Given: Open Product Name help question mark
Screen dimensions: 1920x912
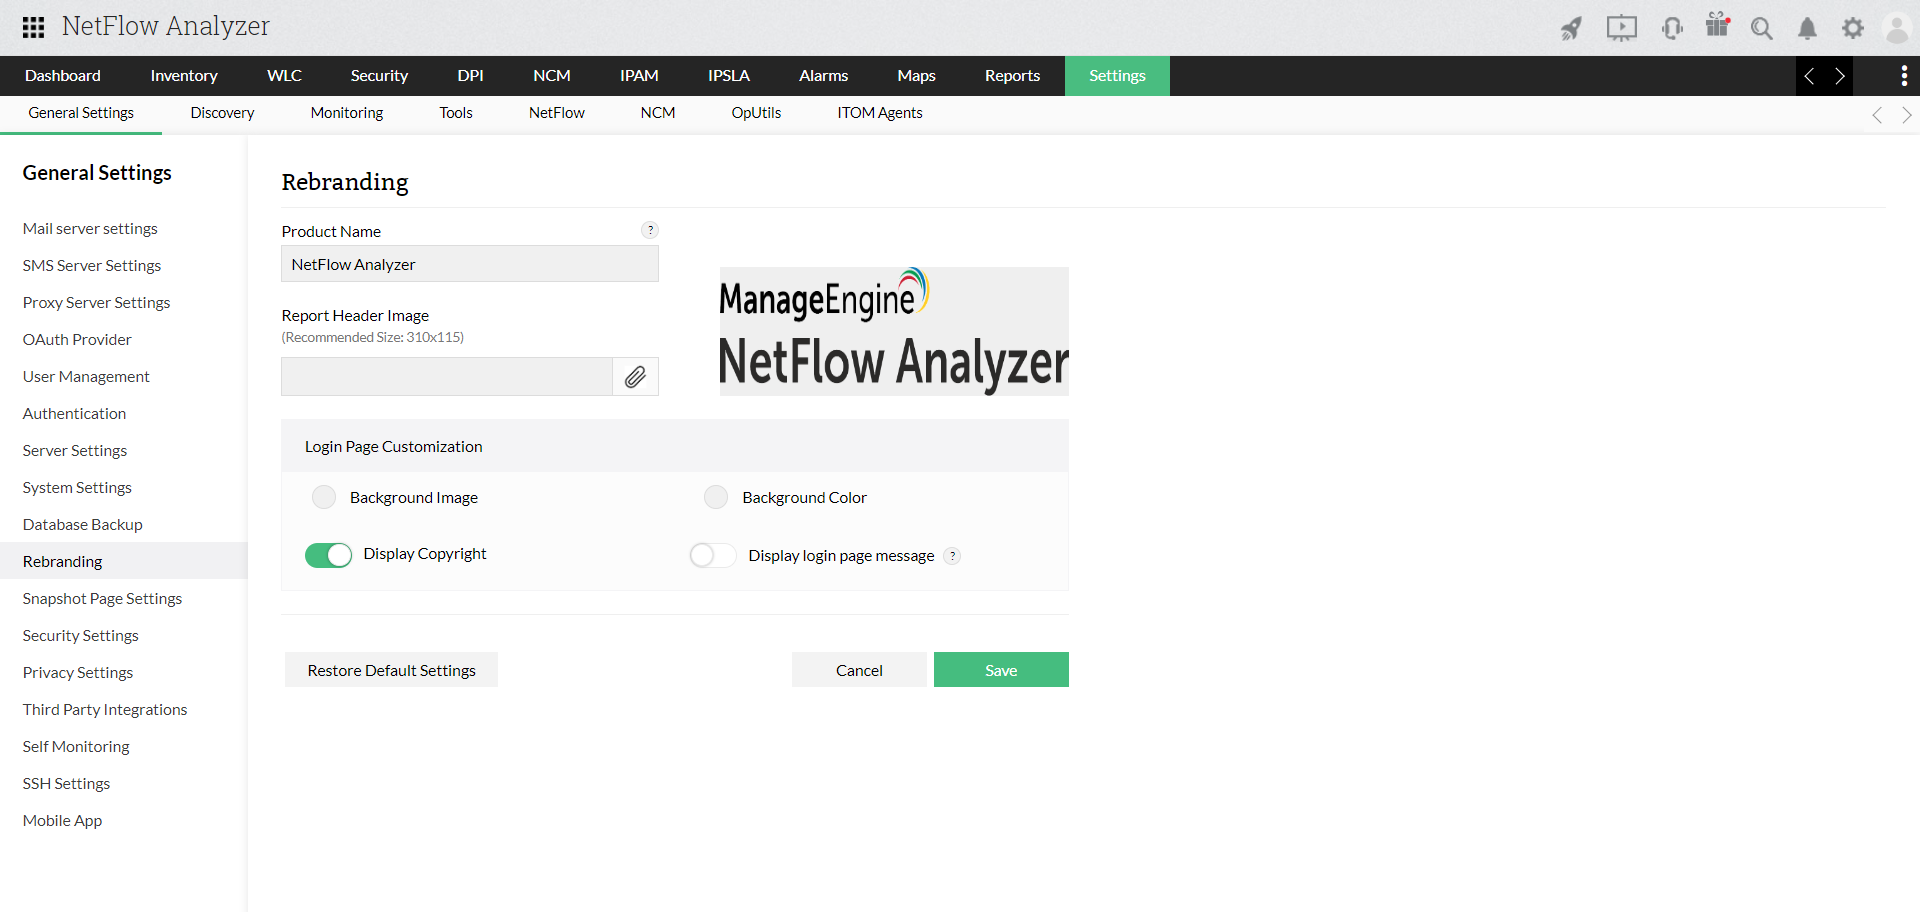Looking at the screenshot, I should tap(650, 230).
